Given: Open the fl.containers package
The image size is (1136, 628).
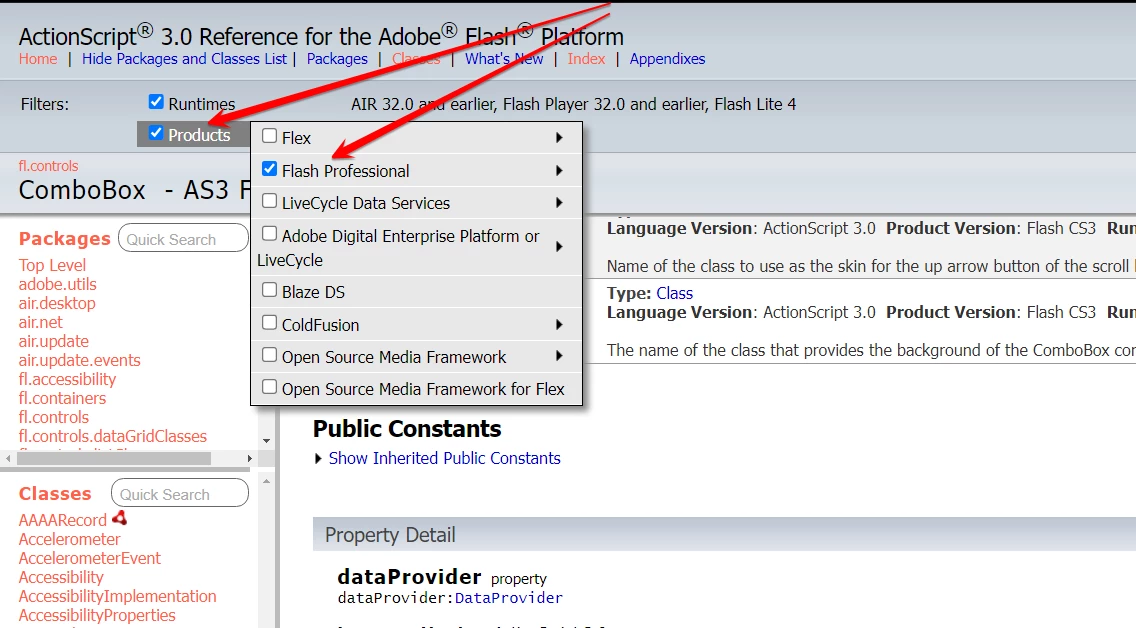Looking at the screenshot, I should [x=62, y=398].
